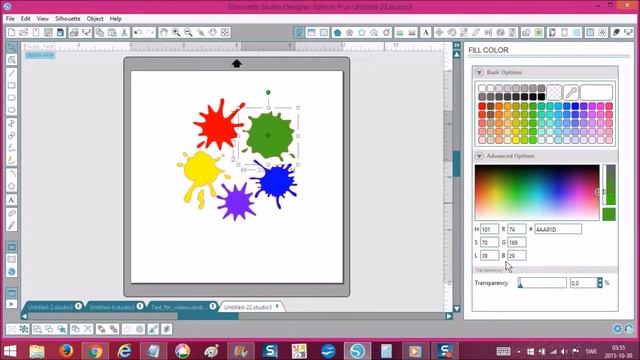640x360 pixels.
Task: Click the Delete X icon in bottom toolbar
Action: (88, 329)
